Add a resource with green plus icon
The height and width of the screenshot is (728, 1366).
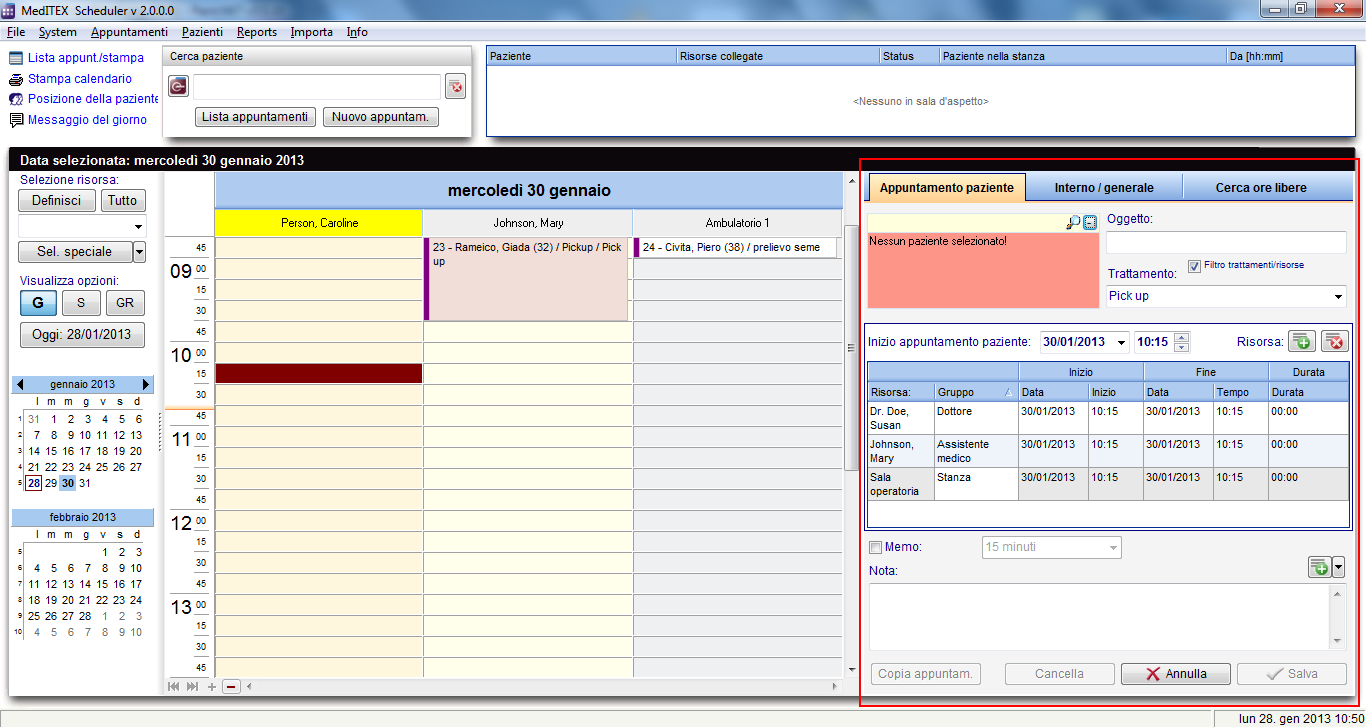pos(1301,342)
